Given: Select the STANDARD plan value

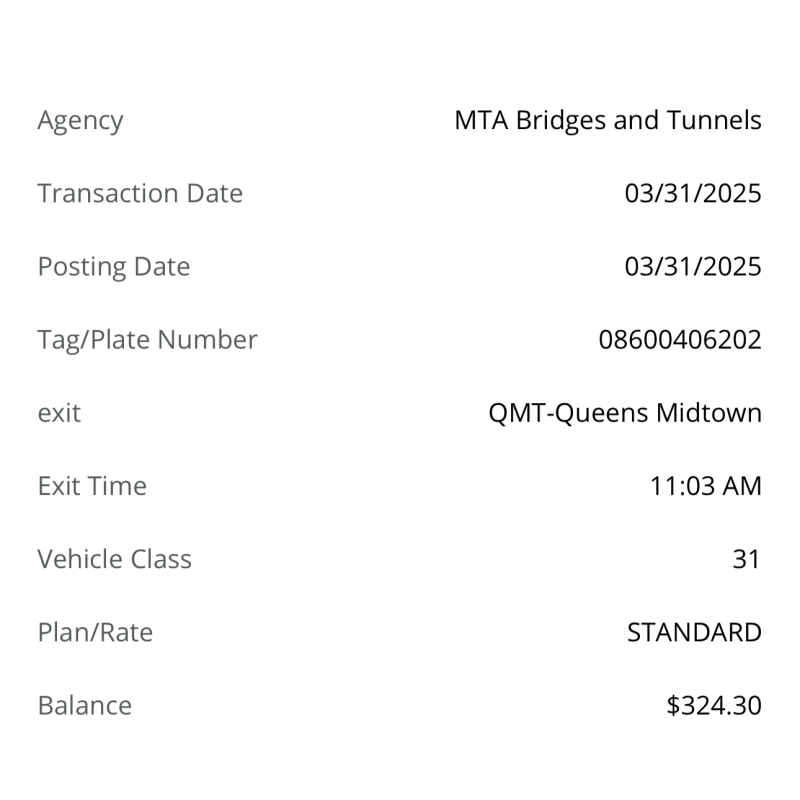Looking at the screenshot, I should point(694,633).
